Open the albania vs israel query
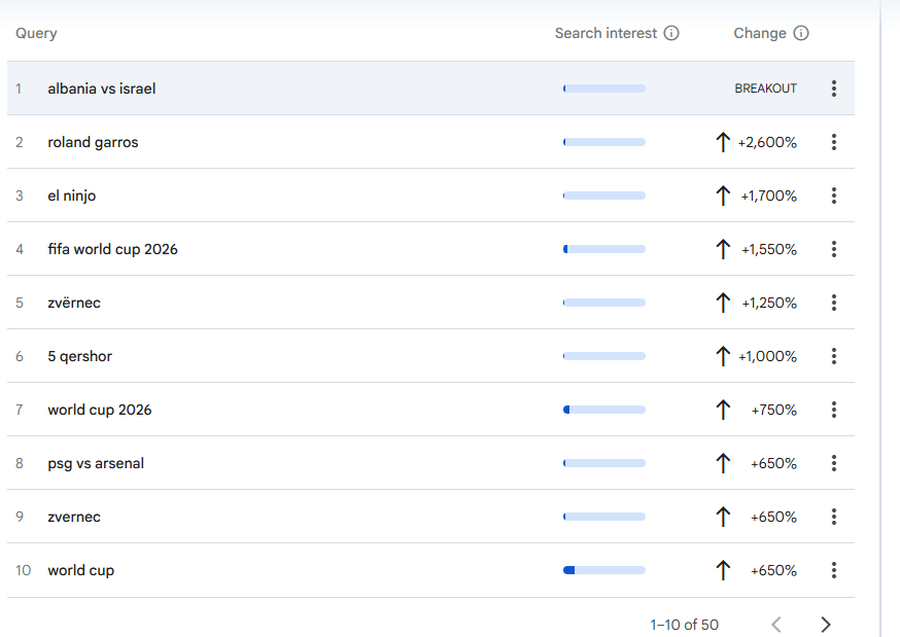The width and height of the screenshot is (900, 637). (102, 88)
